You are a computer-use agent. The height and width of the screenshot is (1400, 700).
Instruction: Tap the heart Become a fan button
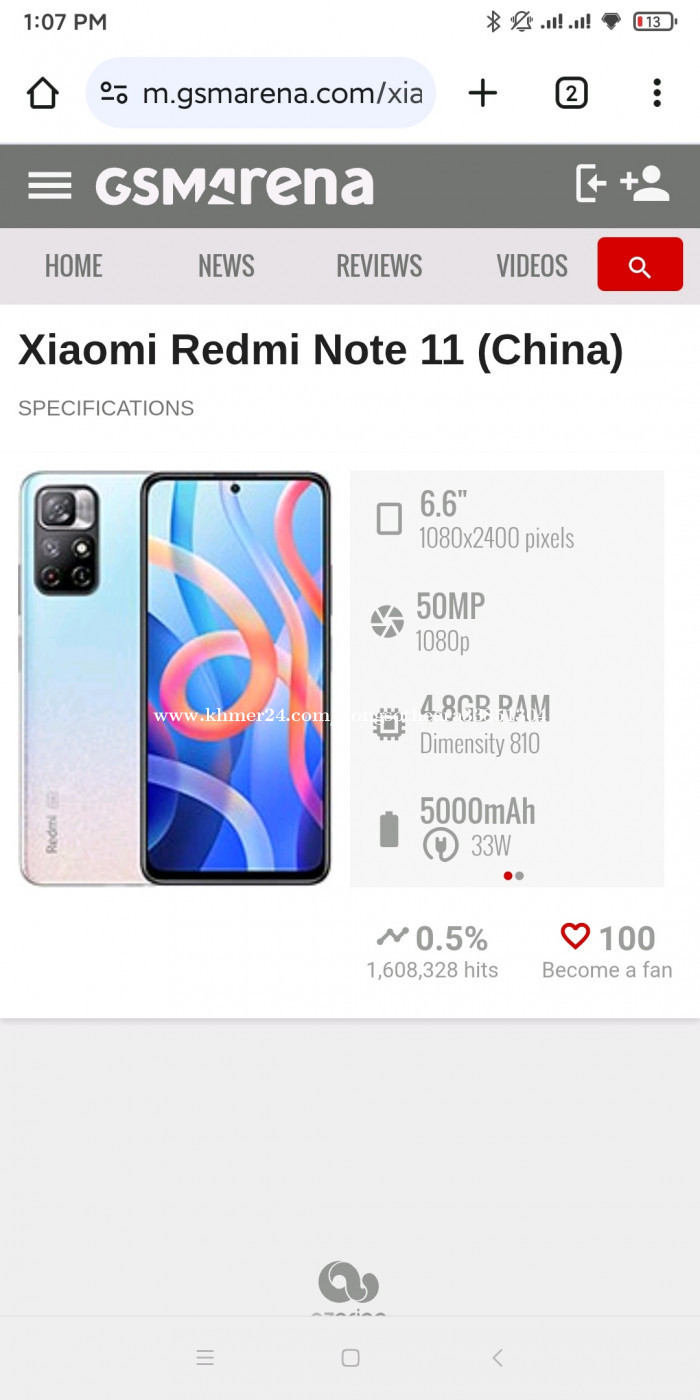(607, 951)
